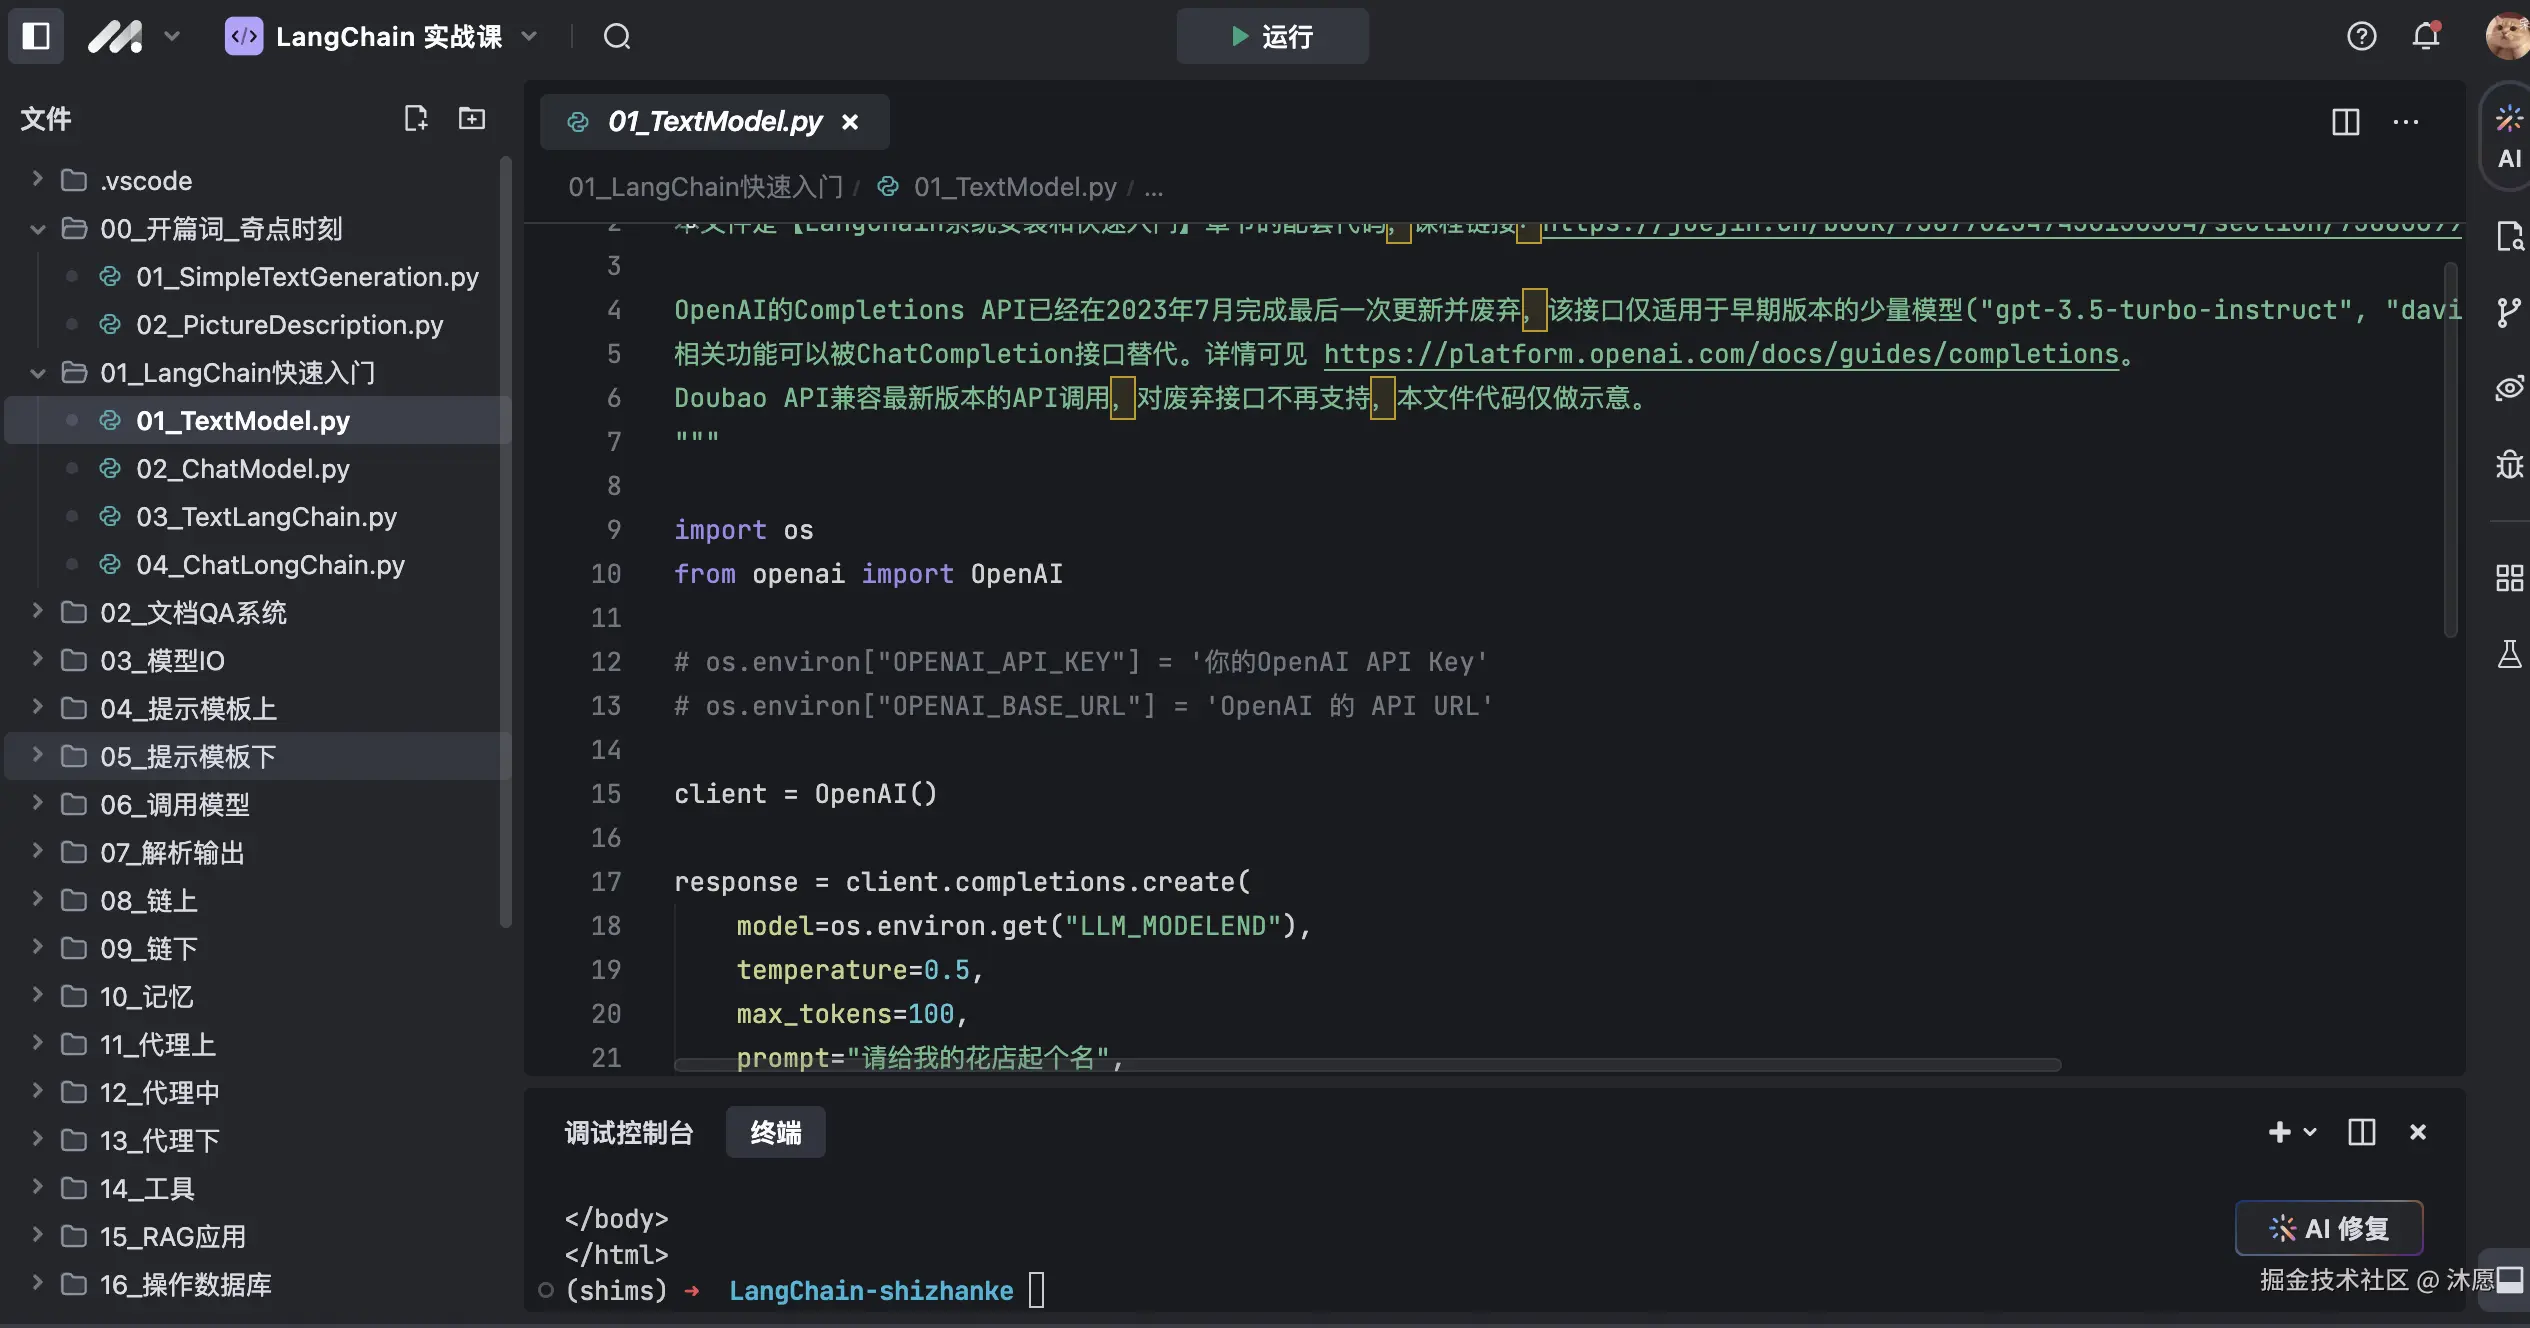Switch to the 调试控制台 tab
2530x1328 pixels.
click(x=629, y=1132)
